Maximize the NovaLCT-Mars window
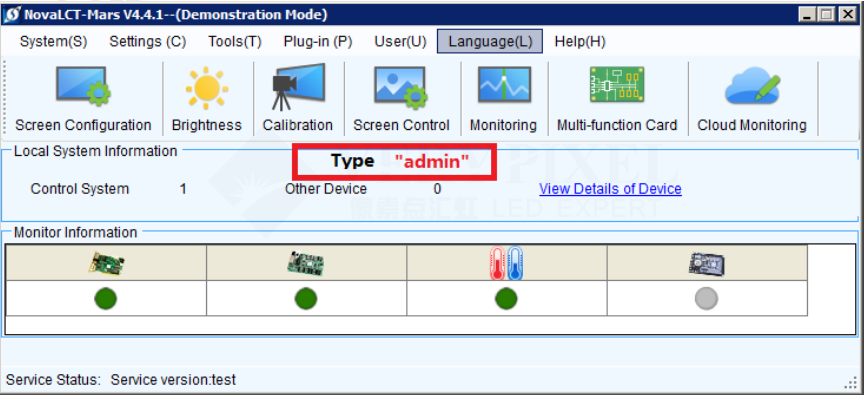Viewport: 865px width, 395px height. pos(826,15)
